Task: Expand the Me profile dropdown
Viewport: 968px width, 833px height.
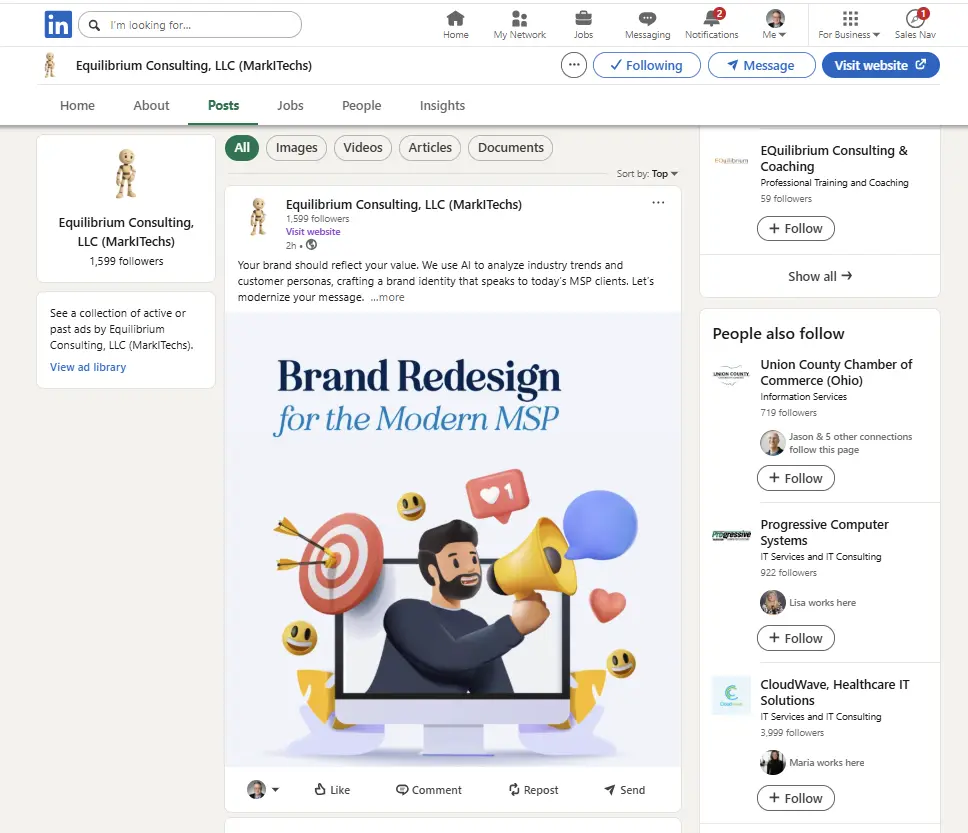Action: click(x=775, y=25)
